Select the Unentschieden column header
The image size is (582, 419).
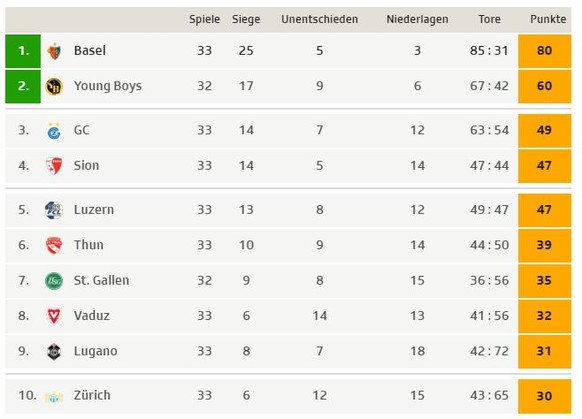[x=320, y=19]
